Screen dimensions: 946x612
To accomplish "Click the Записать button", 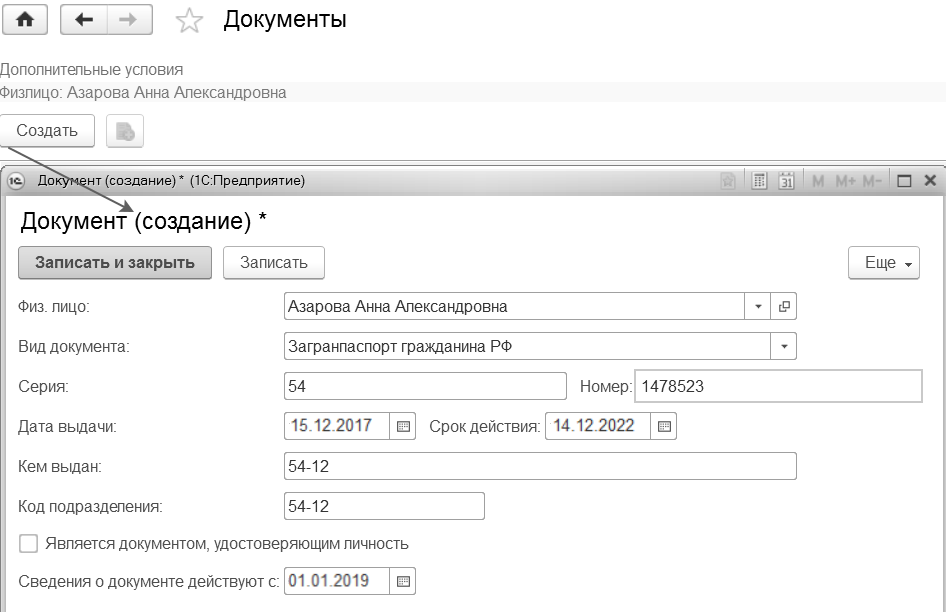I will [x=274, y=263].
